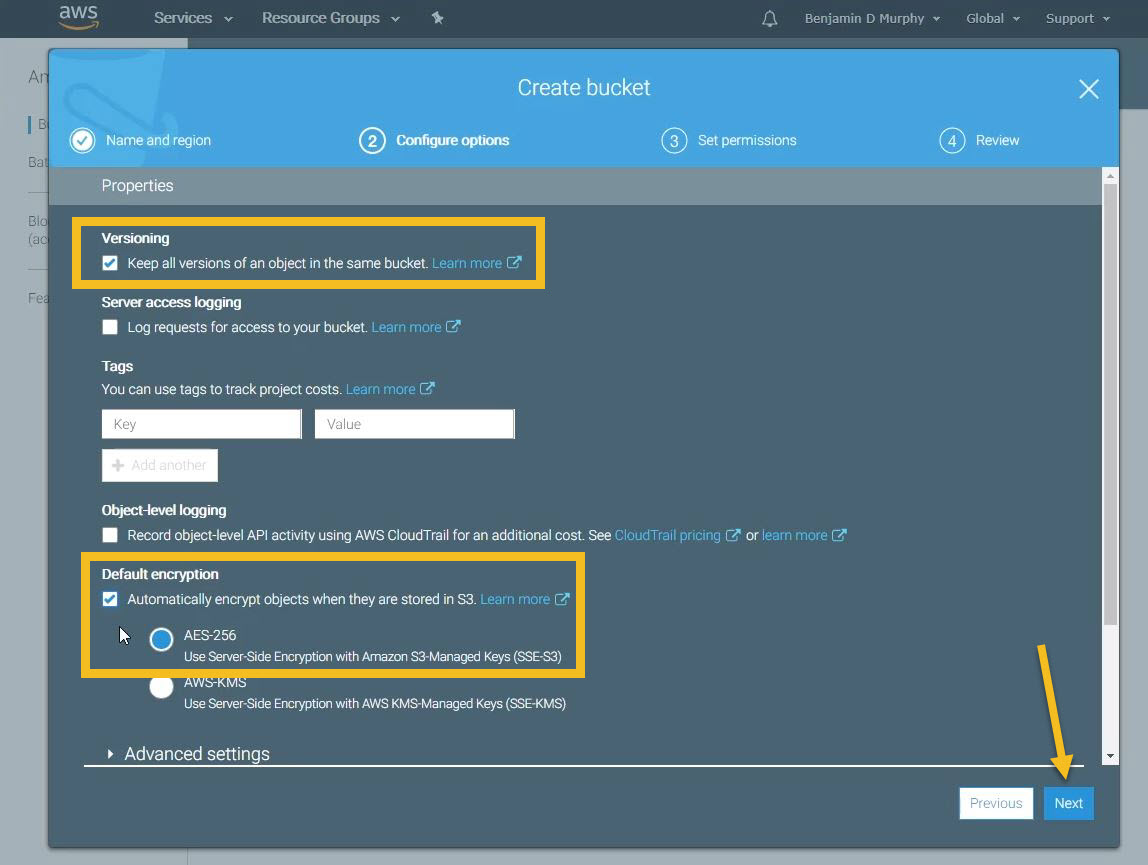Open CloudTrail pricing external-link icon
Image resolution: width=1148 pixels, height=865 pixels.
[733, 535]
